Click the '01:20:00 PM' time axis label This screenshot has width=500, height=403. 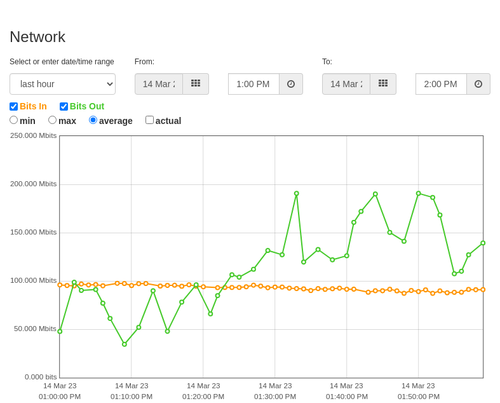203,397
